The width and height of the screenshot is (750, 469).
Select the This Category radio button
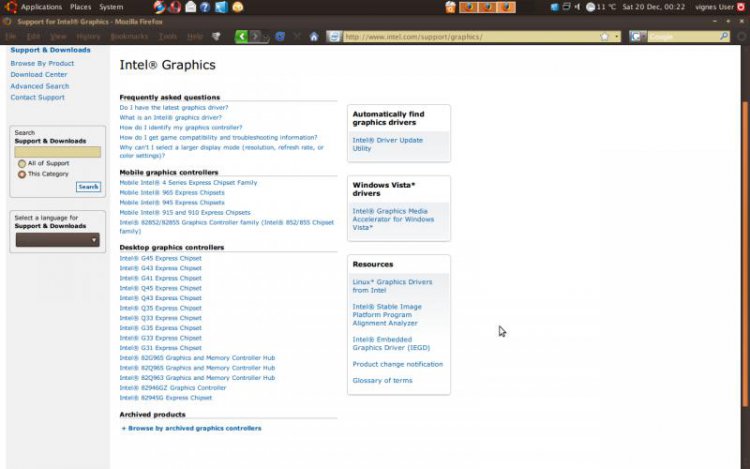point(22,175)
